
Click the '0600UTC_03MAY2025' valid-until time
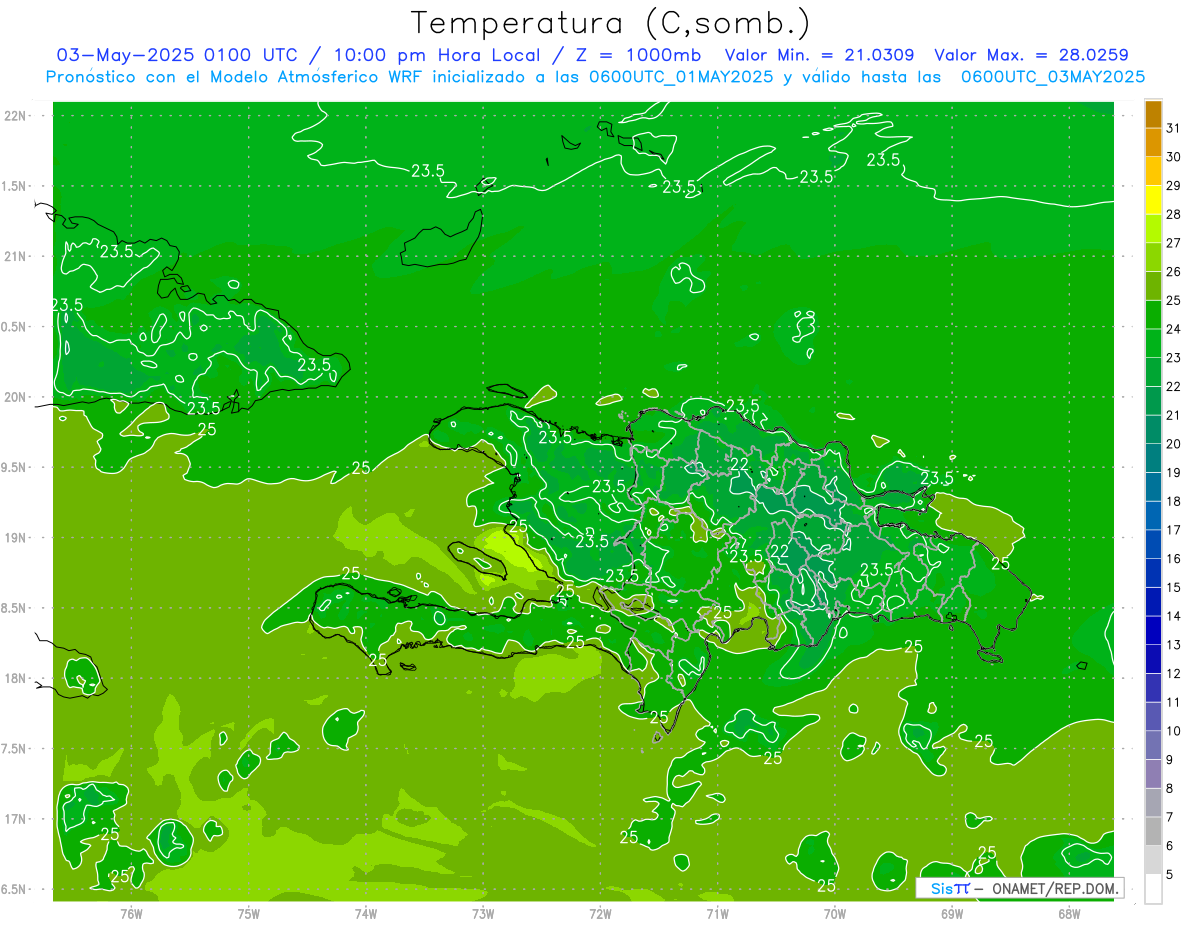[1053, 76]
